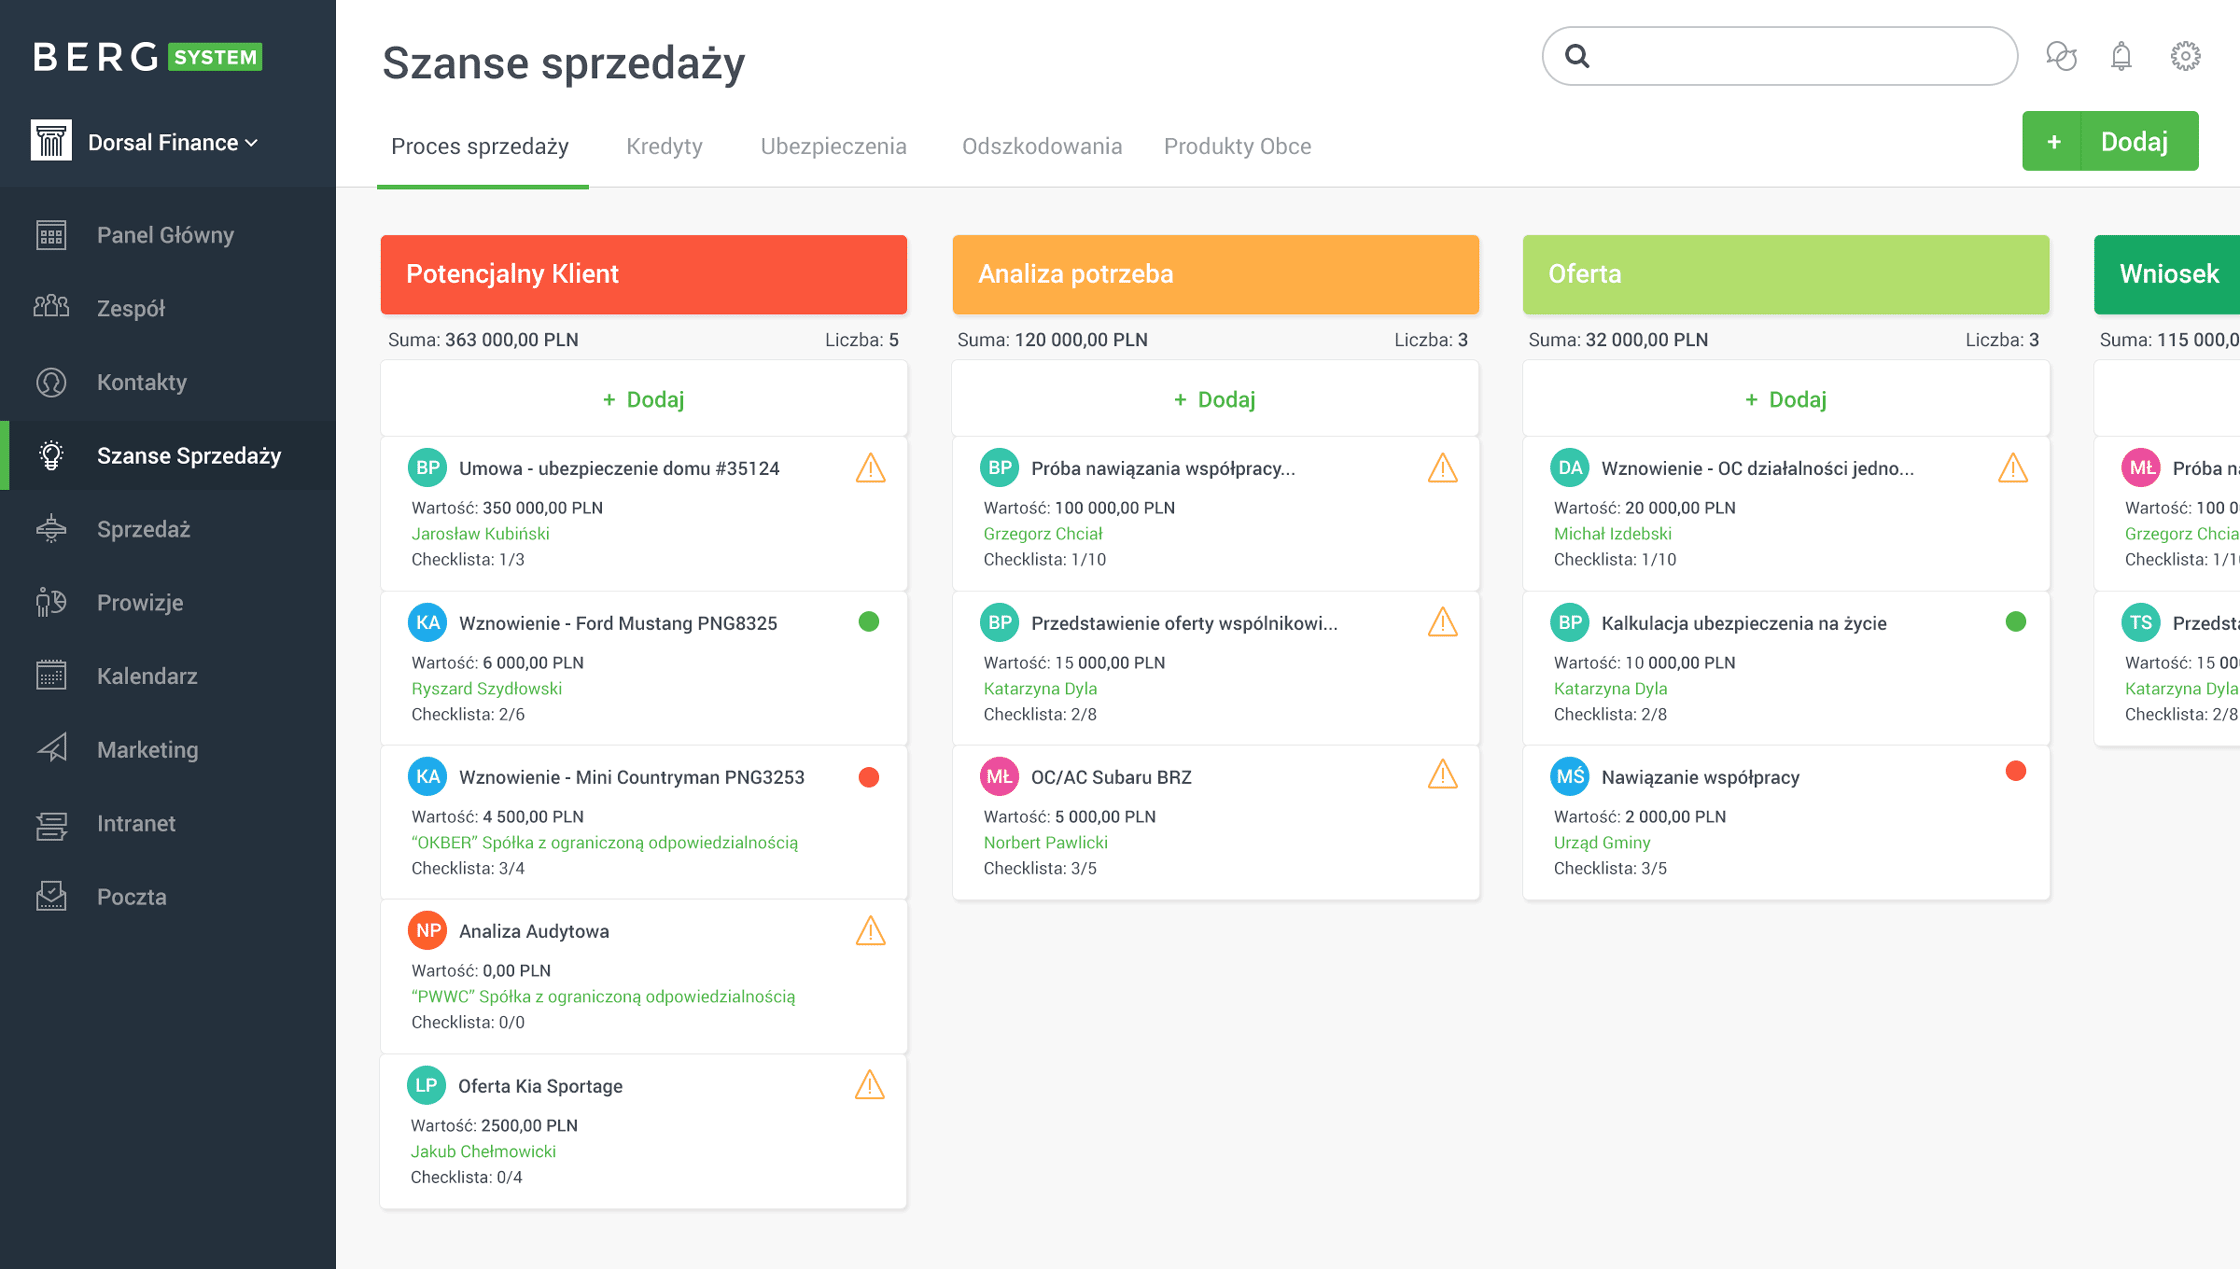Switch to the Odszkodowania tab

coord(1042,146)
